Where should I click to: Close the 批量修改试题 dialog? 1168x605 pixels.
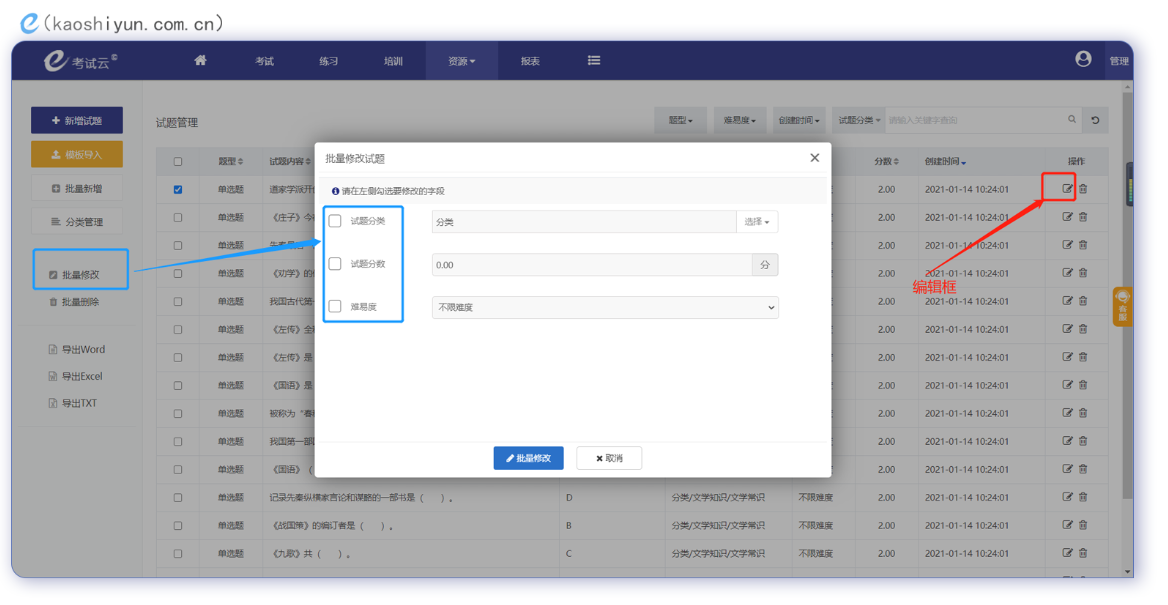[814, 158]
